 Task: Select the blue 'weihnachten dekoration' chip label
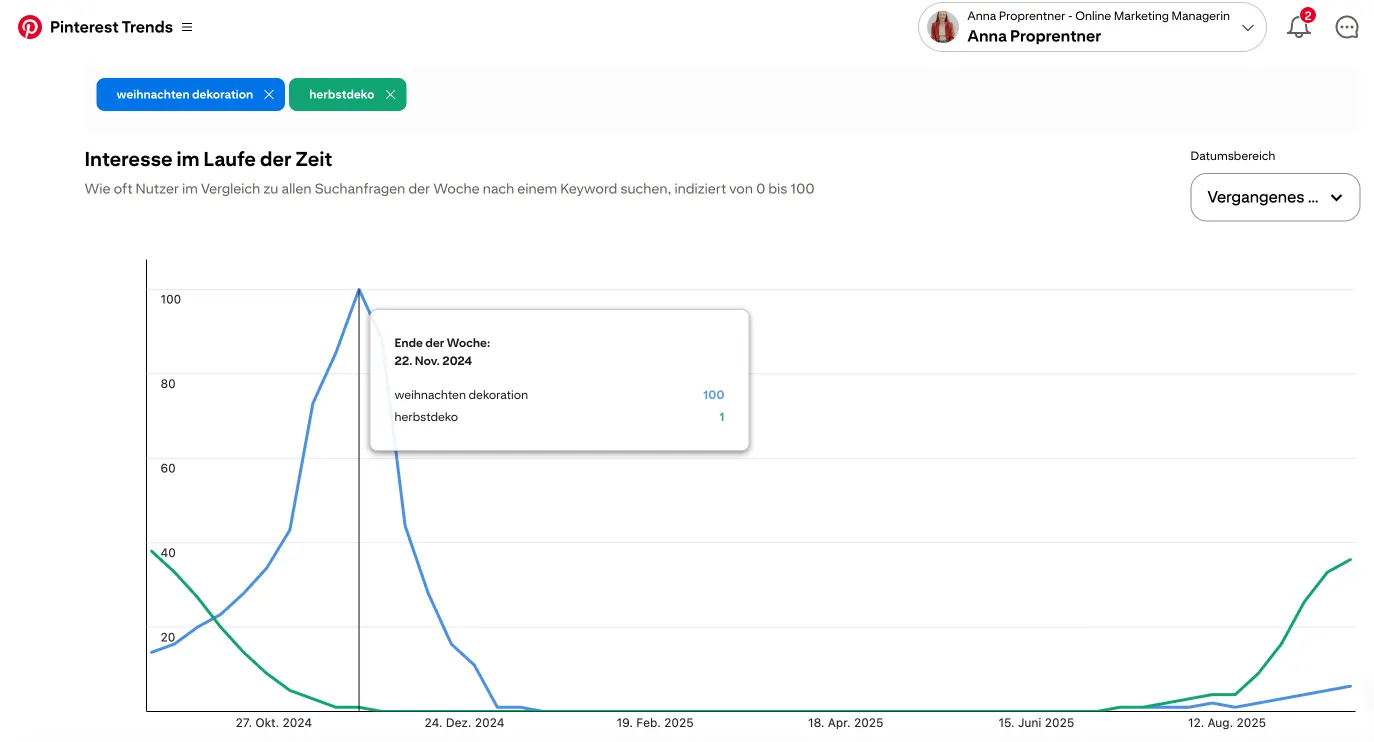[x=184, y=95]
